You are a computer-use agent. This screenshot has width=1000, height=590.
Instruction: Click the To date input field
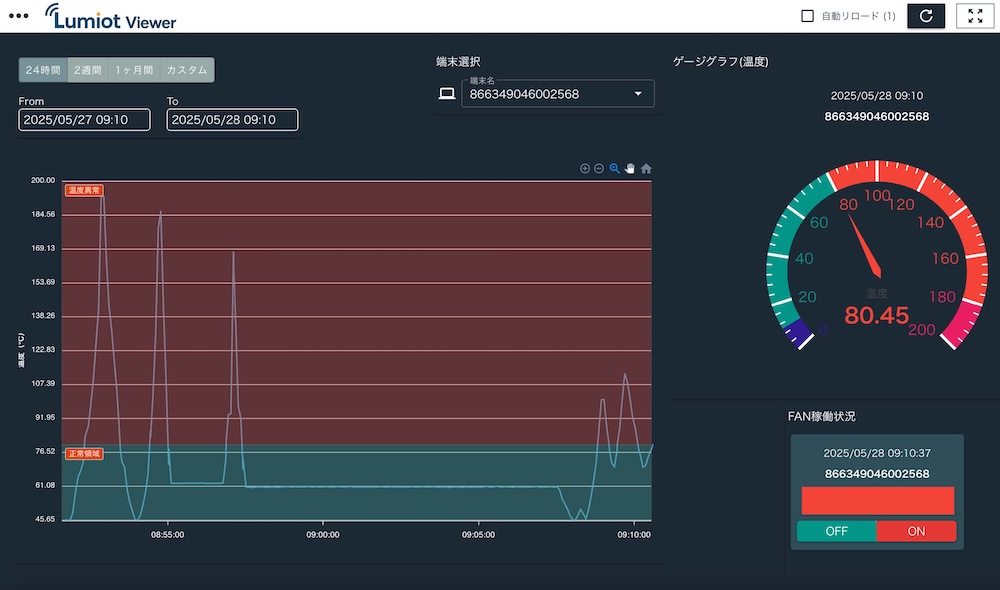click(x=232, y=120)
